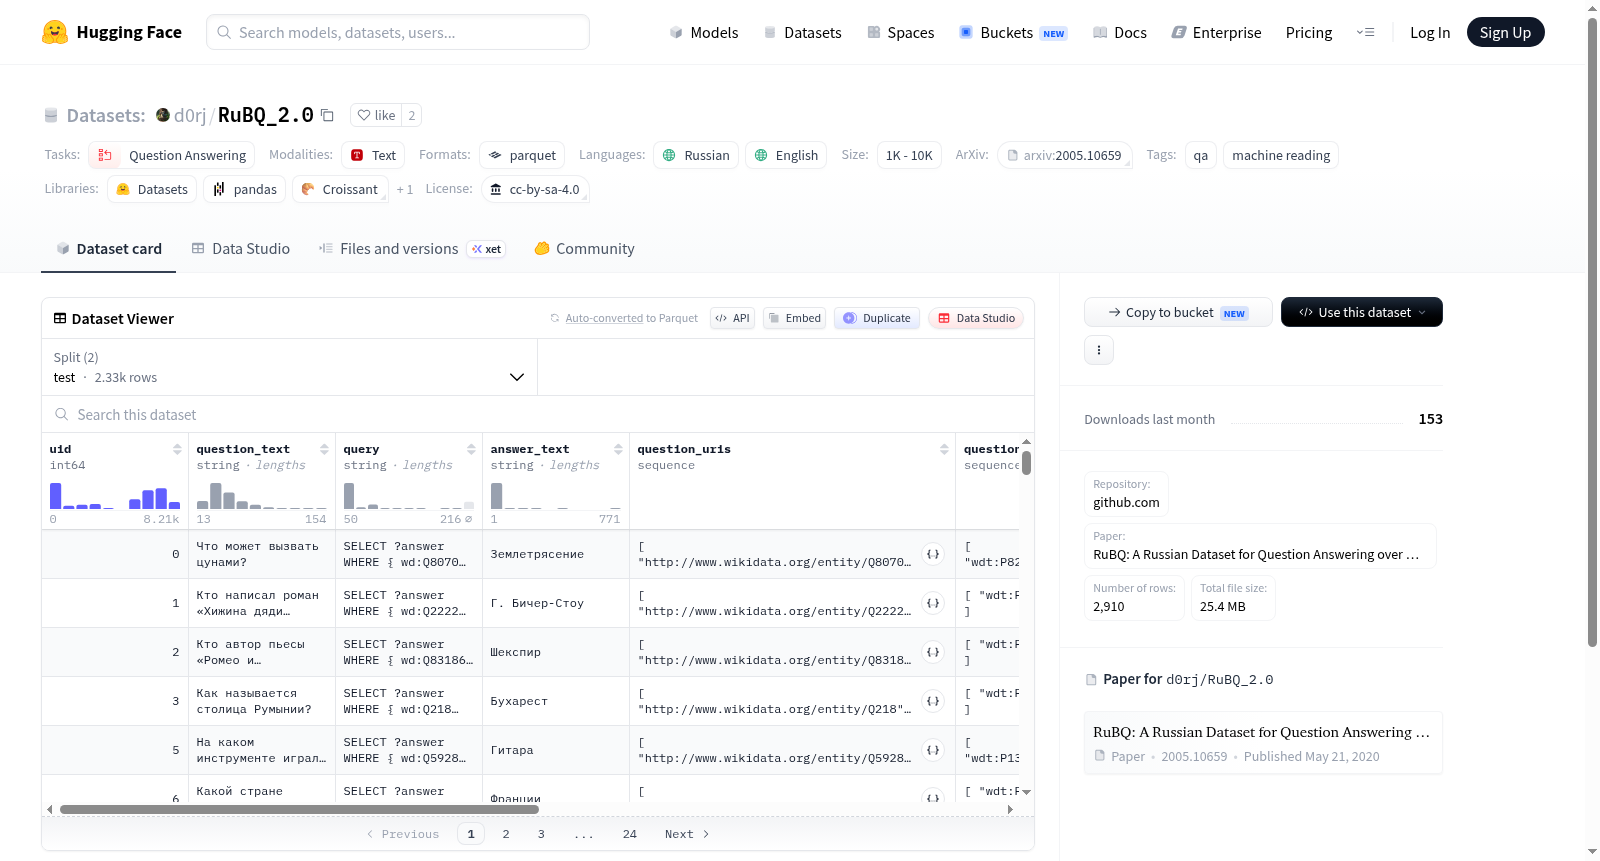The image size is (1600, 861).
Task: Go to page 2 of the table
Action: [x=506, y=834]
